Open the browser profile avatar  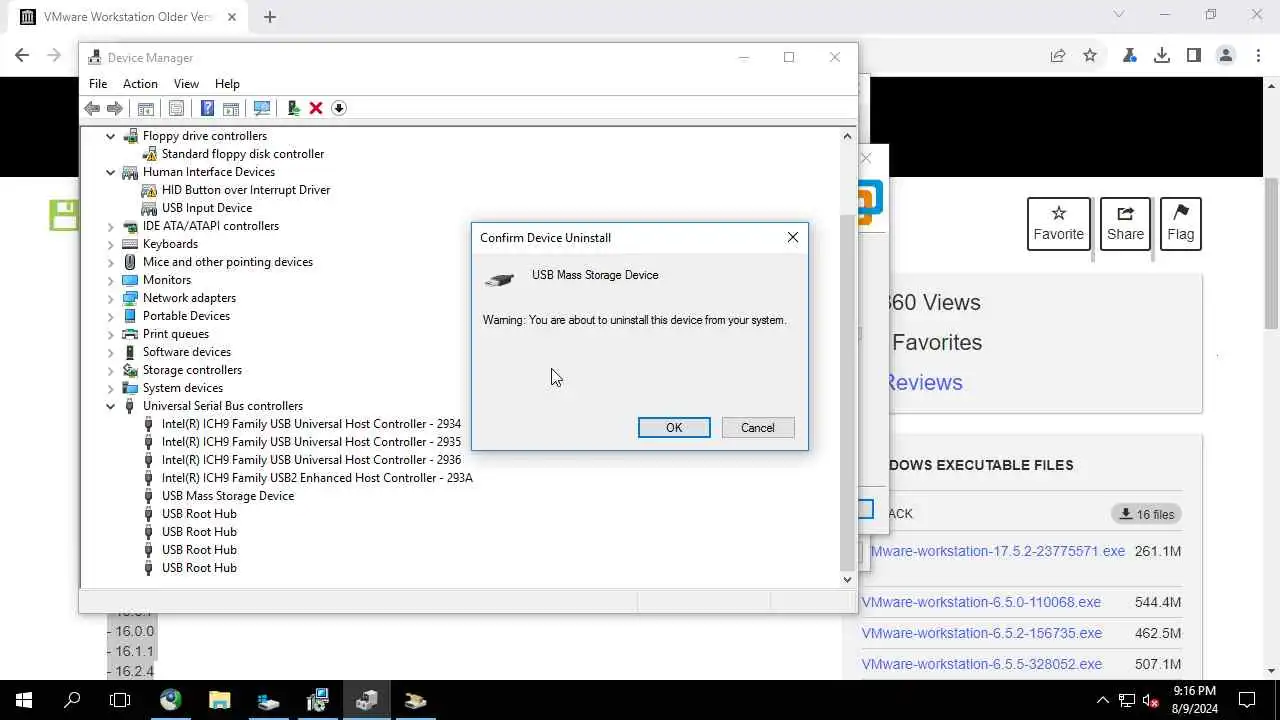[1226, 56]
